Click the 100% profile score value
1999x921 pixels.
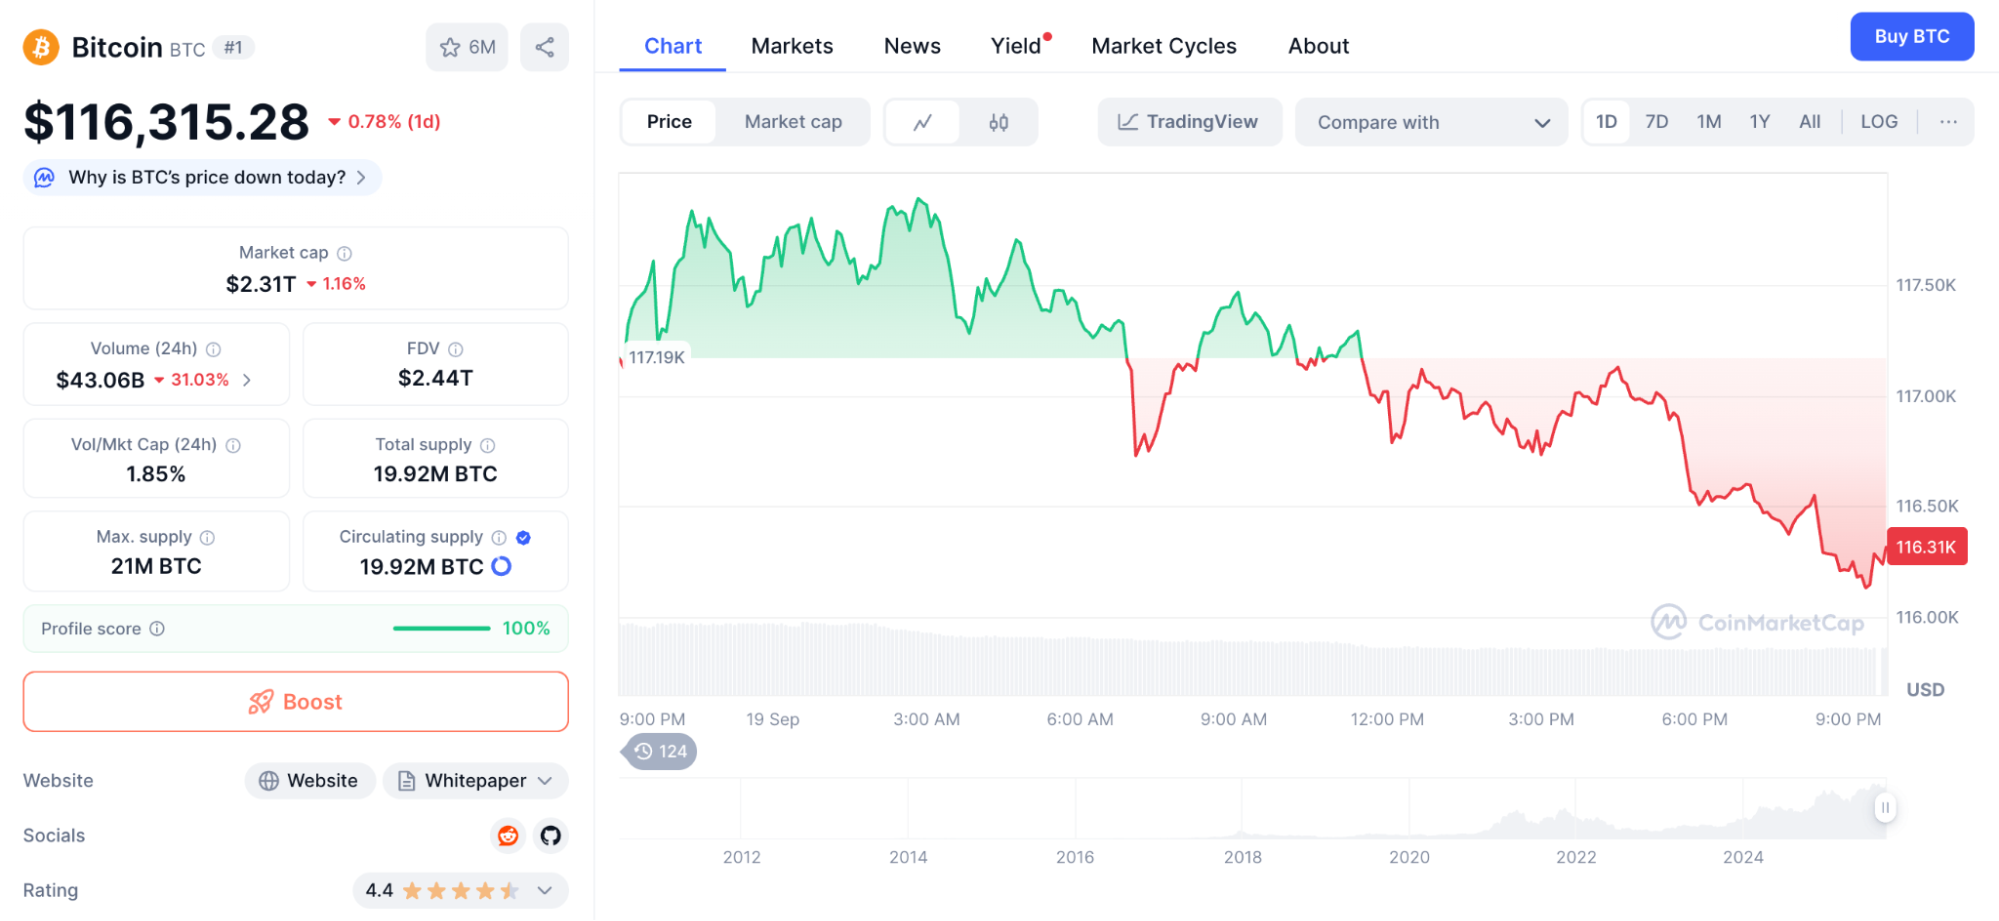(x=526, y=628)
